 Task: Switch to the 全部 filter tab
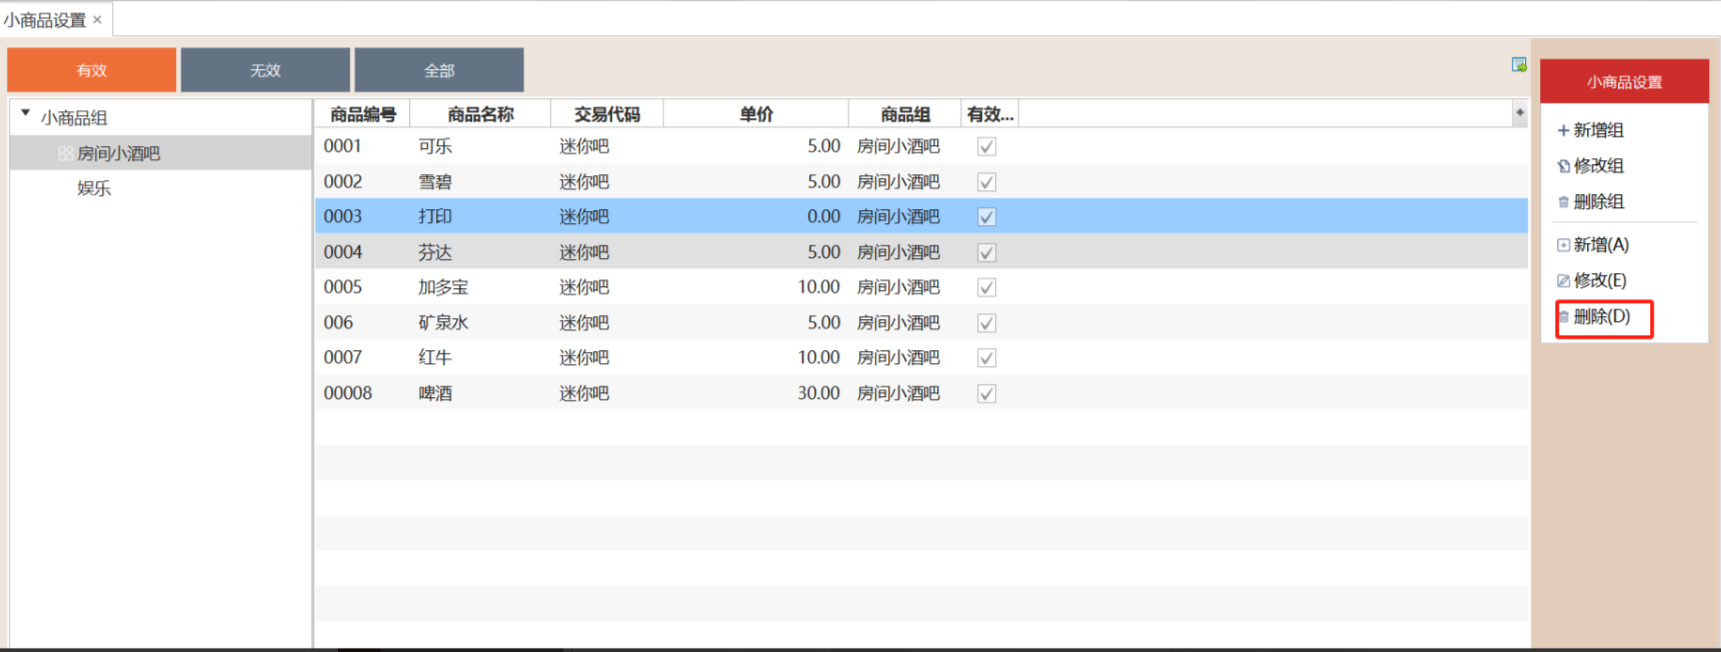point(439,70)
